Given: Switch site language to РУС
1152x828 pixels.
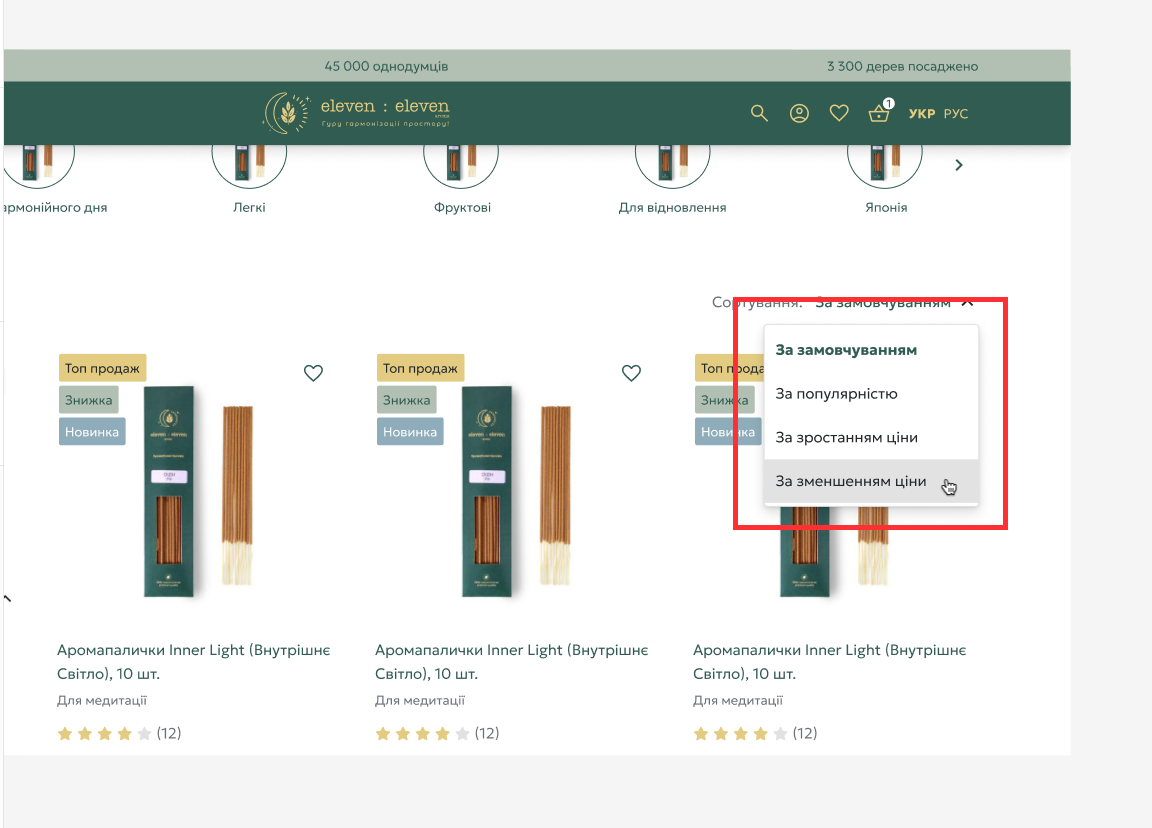Looking at the screenshot, I should tap(956, 114).
